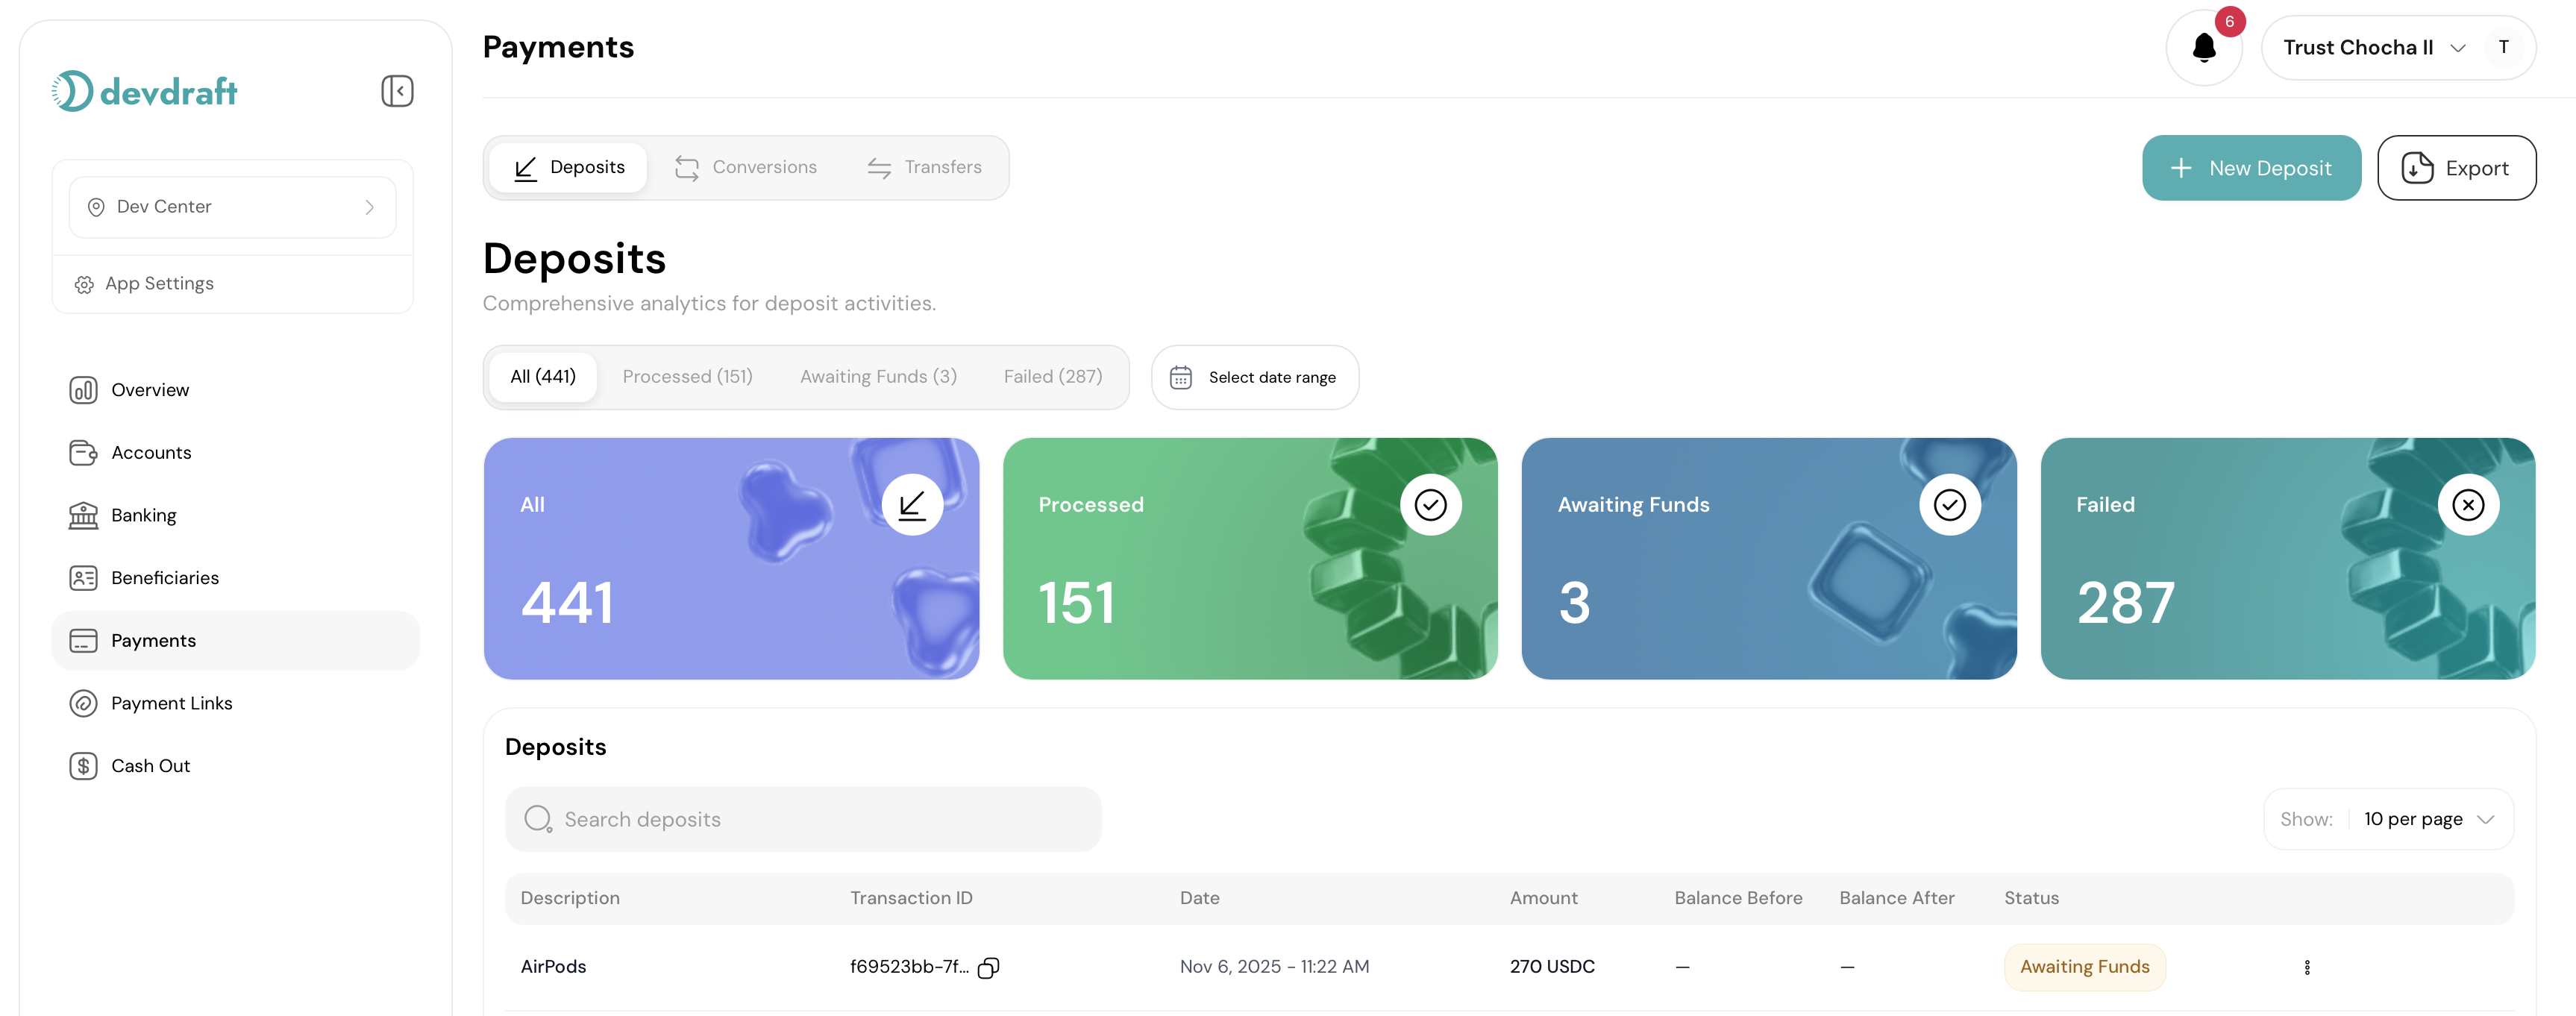2576x1016 pixels.
Task: Create a New Deposit
Action: point(2251,167)
